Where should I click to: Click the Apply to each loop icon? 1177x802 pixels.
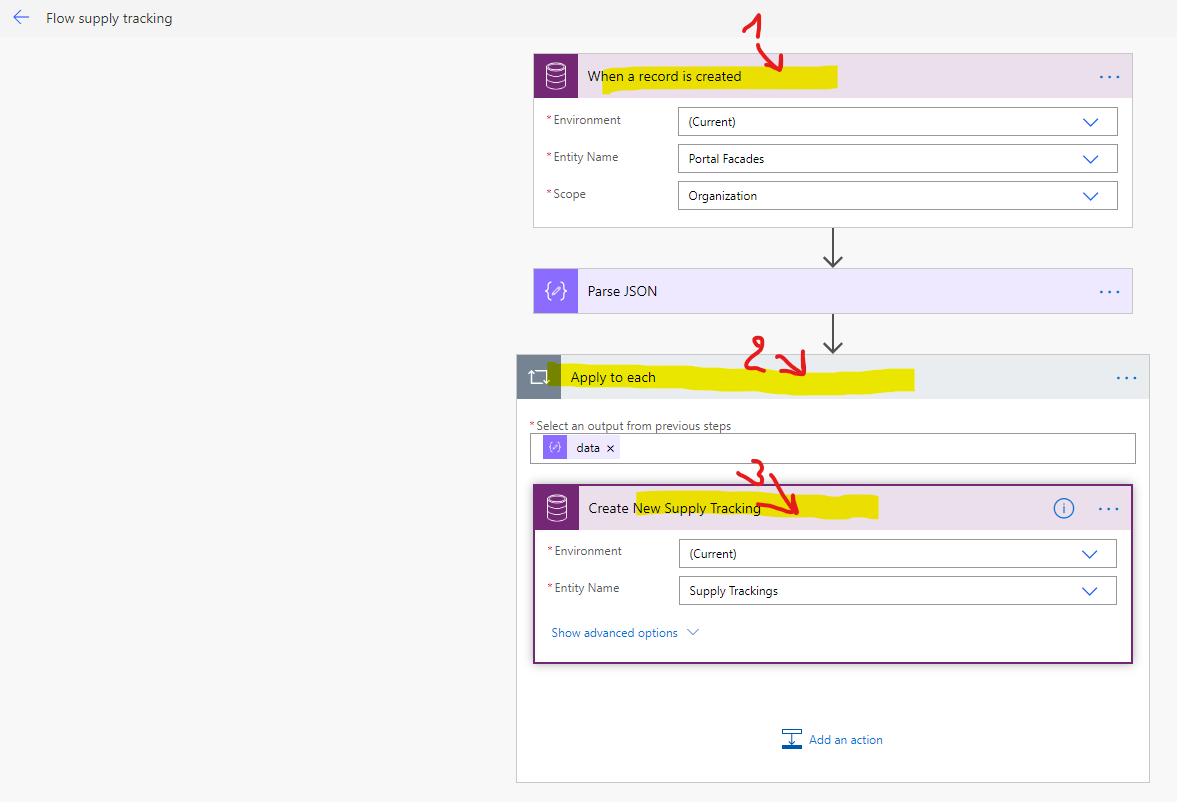point(539,377)
